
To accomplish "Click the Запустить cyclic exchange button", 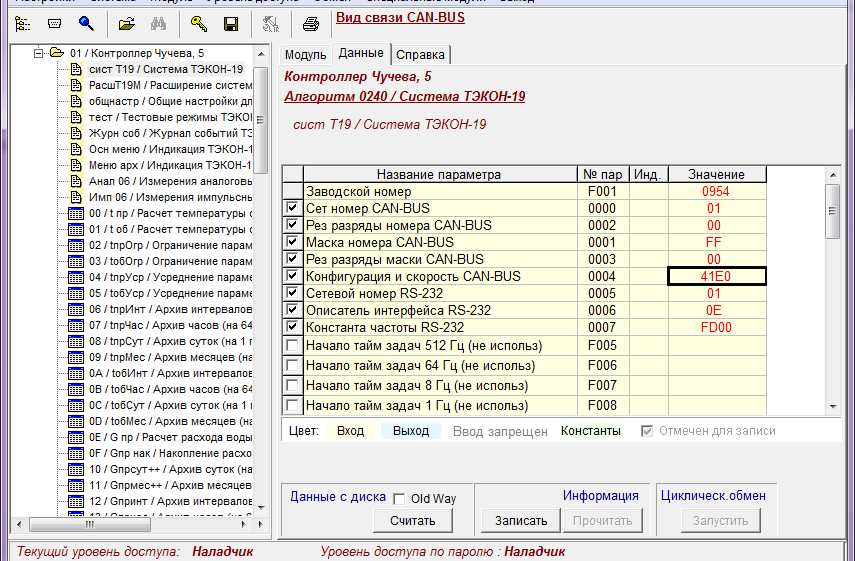I will pyautogui.click(x=720, y=521).
